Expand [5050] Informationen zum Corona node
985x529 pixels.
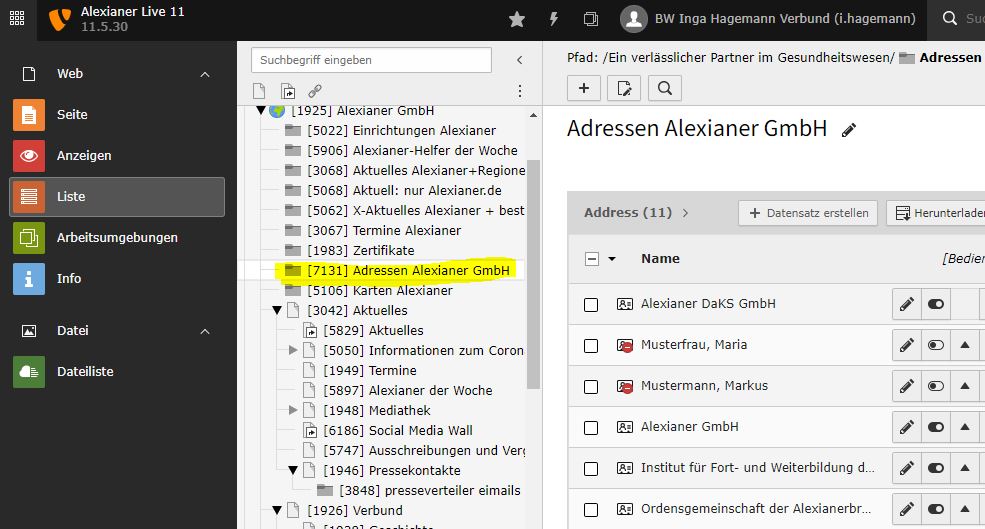pos(293,350)
